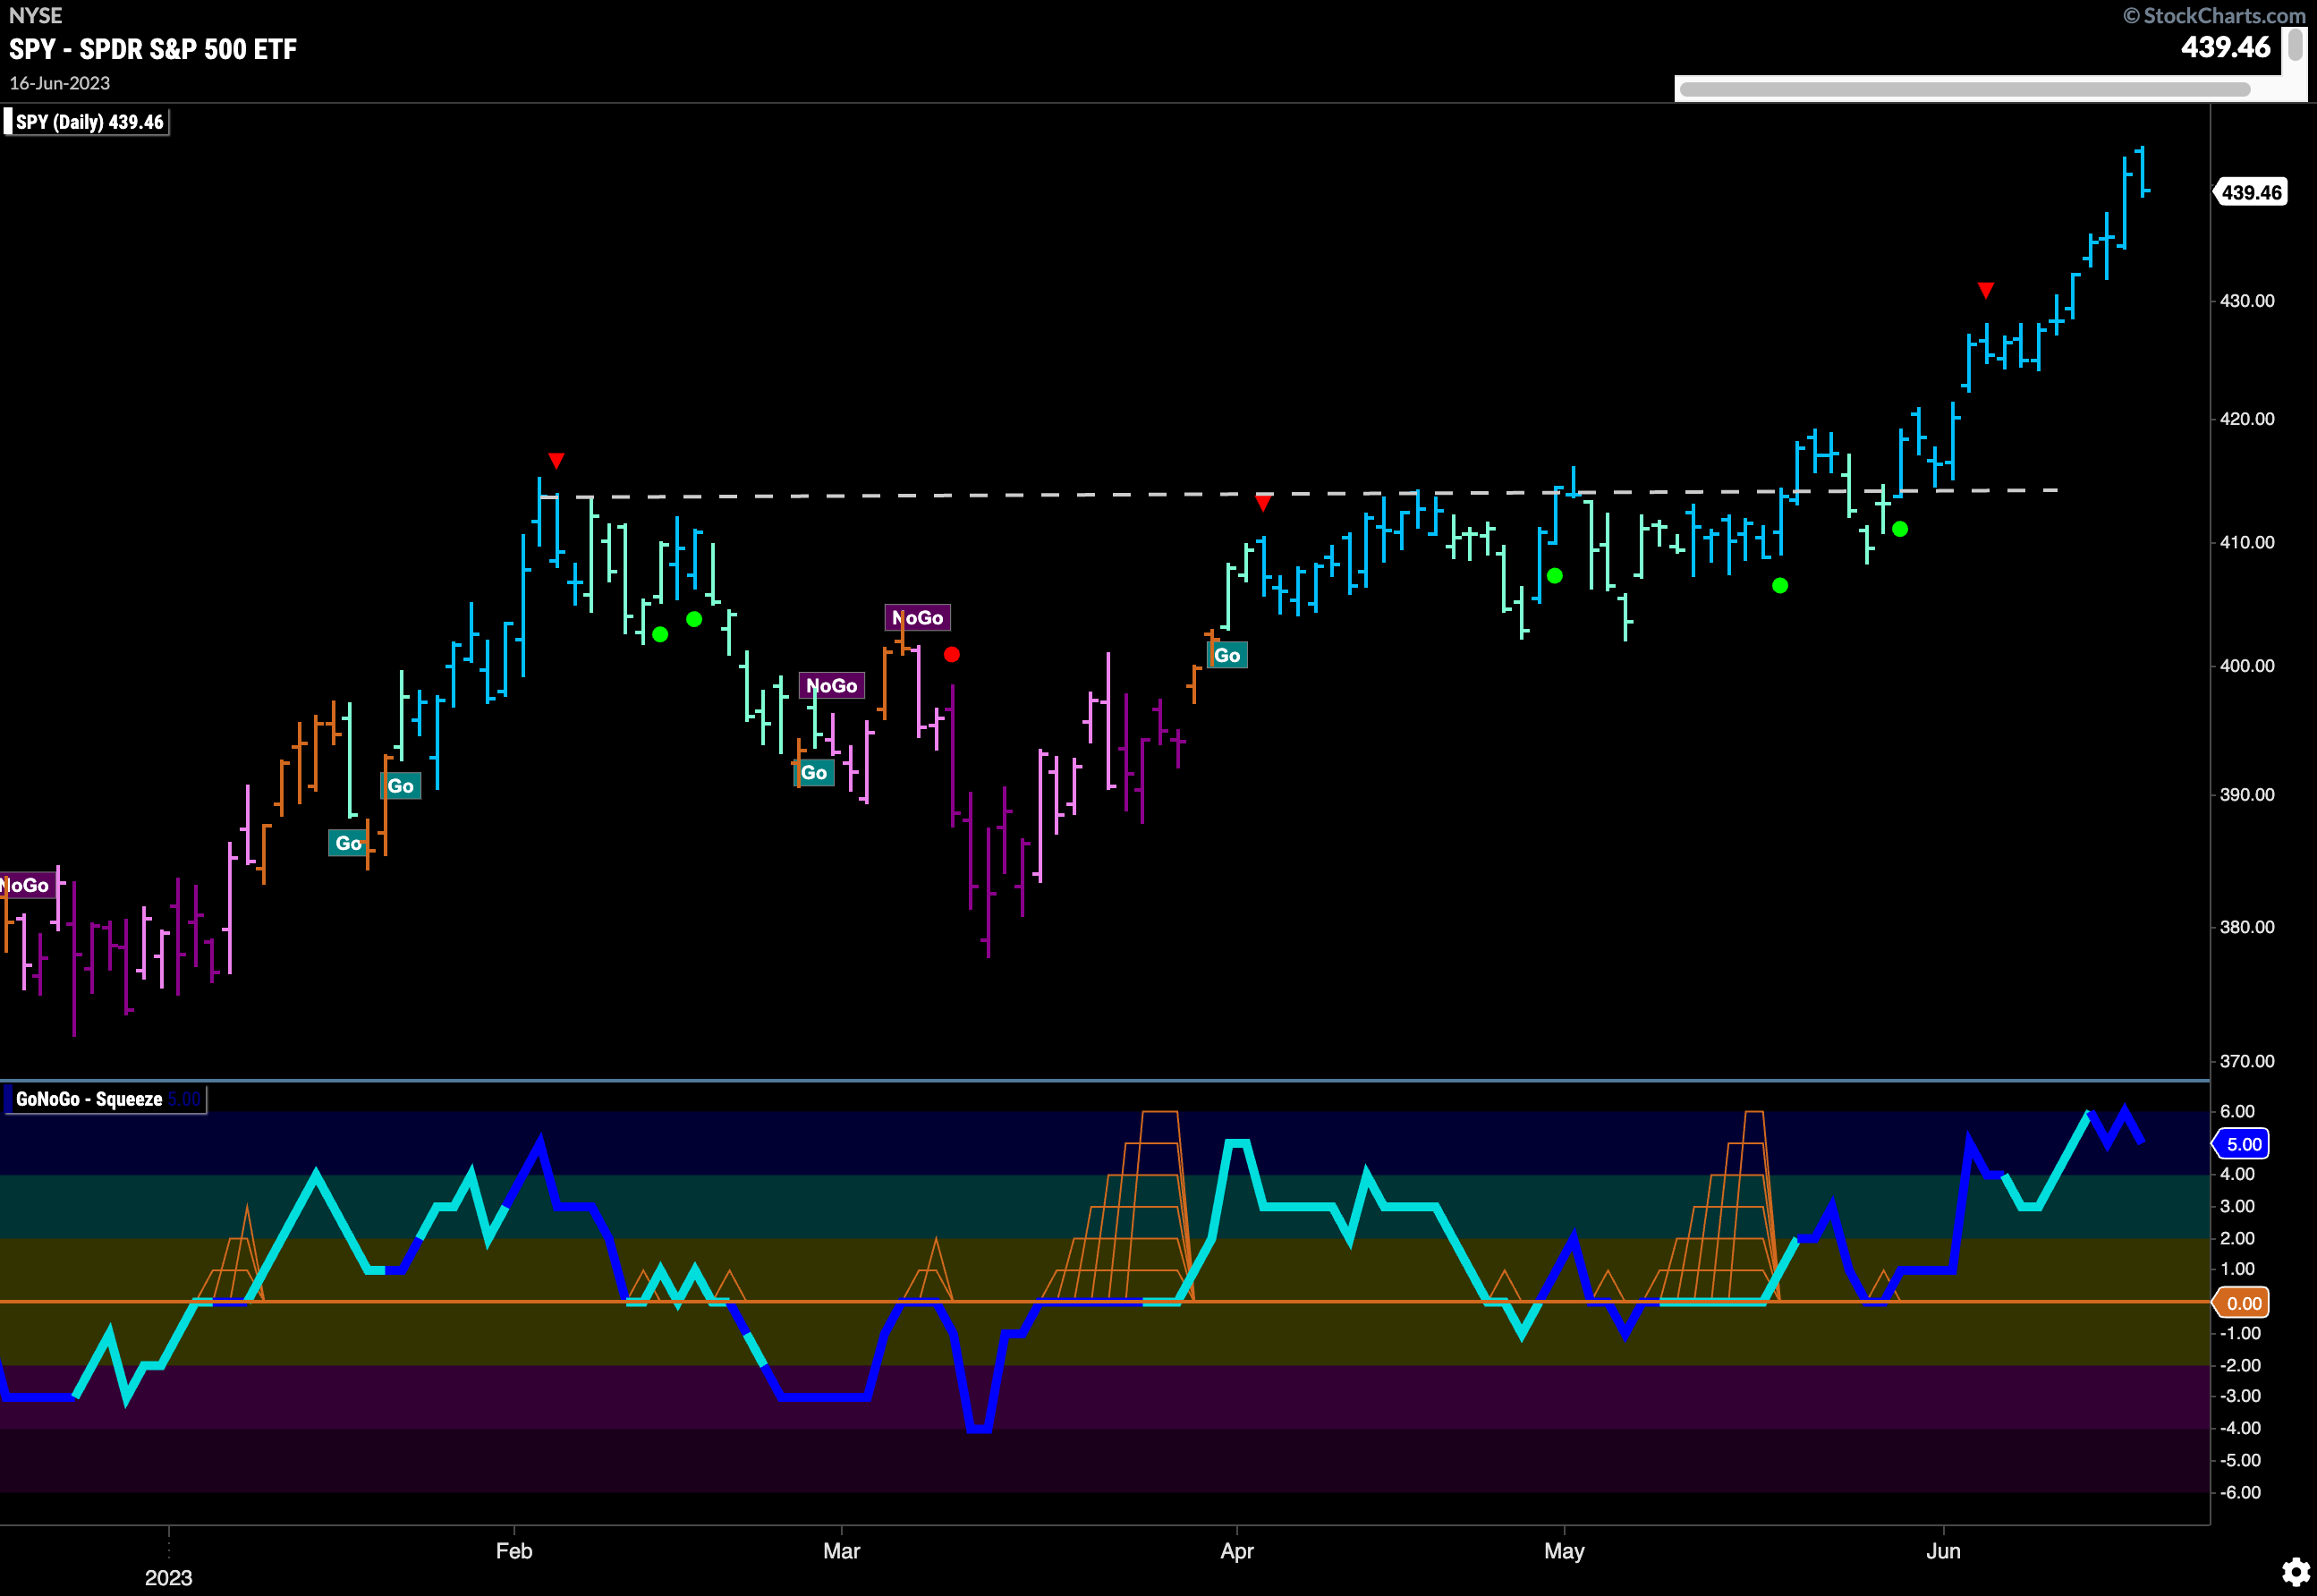
Task: Click the 380.00 price axis label
Action: 2246,927
